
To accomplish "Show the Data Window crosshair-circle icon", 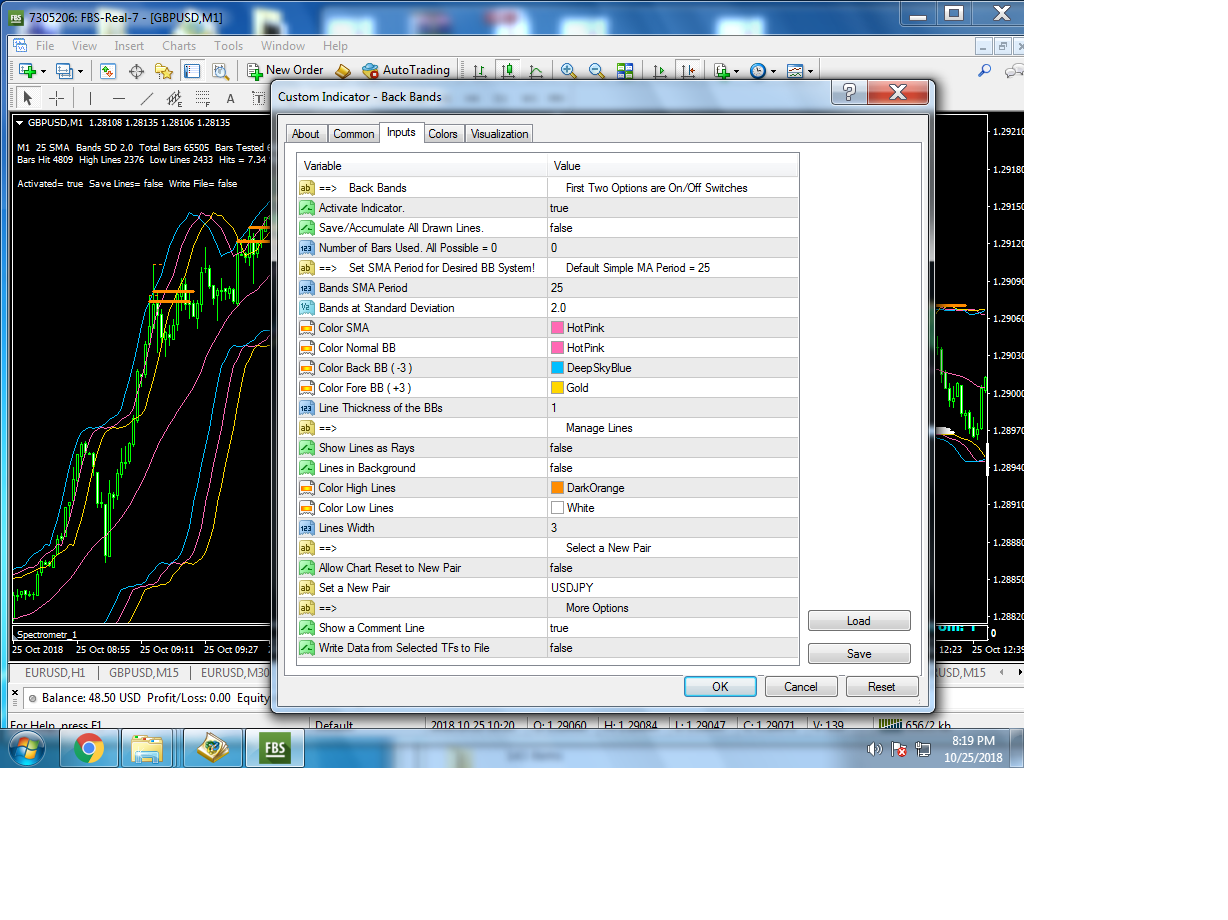I will click(136, 71).
